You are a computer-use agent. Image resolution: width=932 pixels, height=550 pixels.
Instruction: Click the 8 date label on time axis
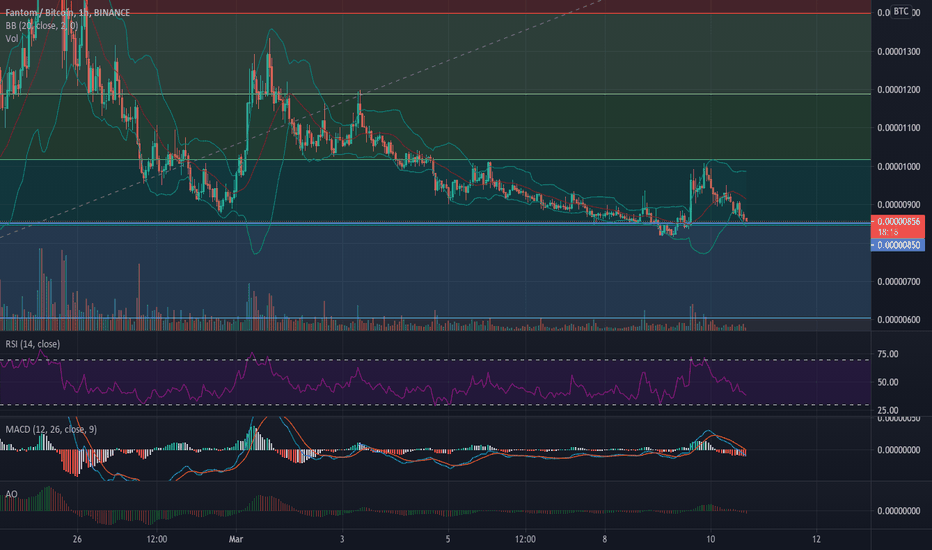604,539
